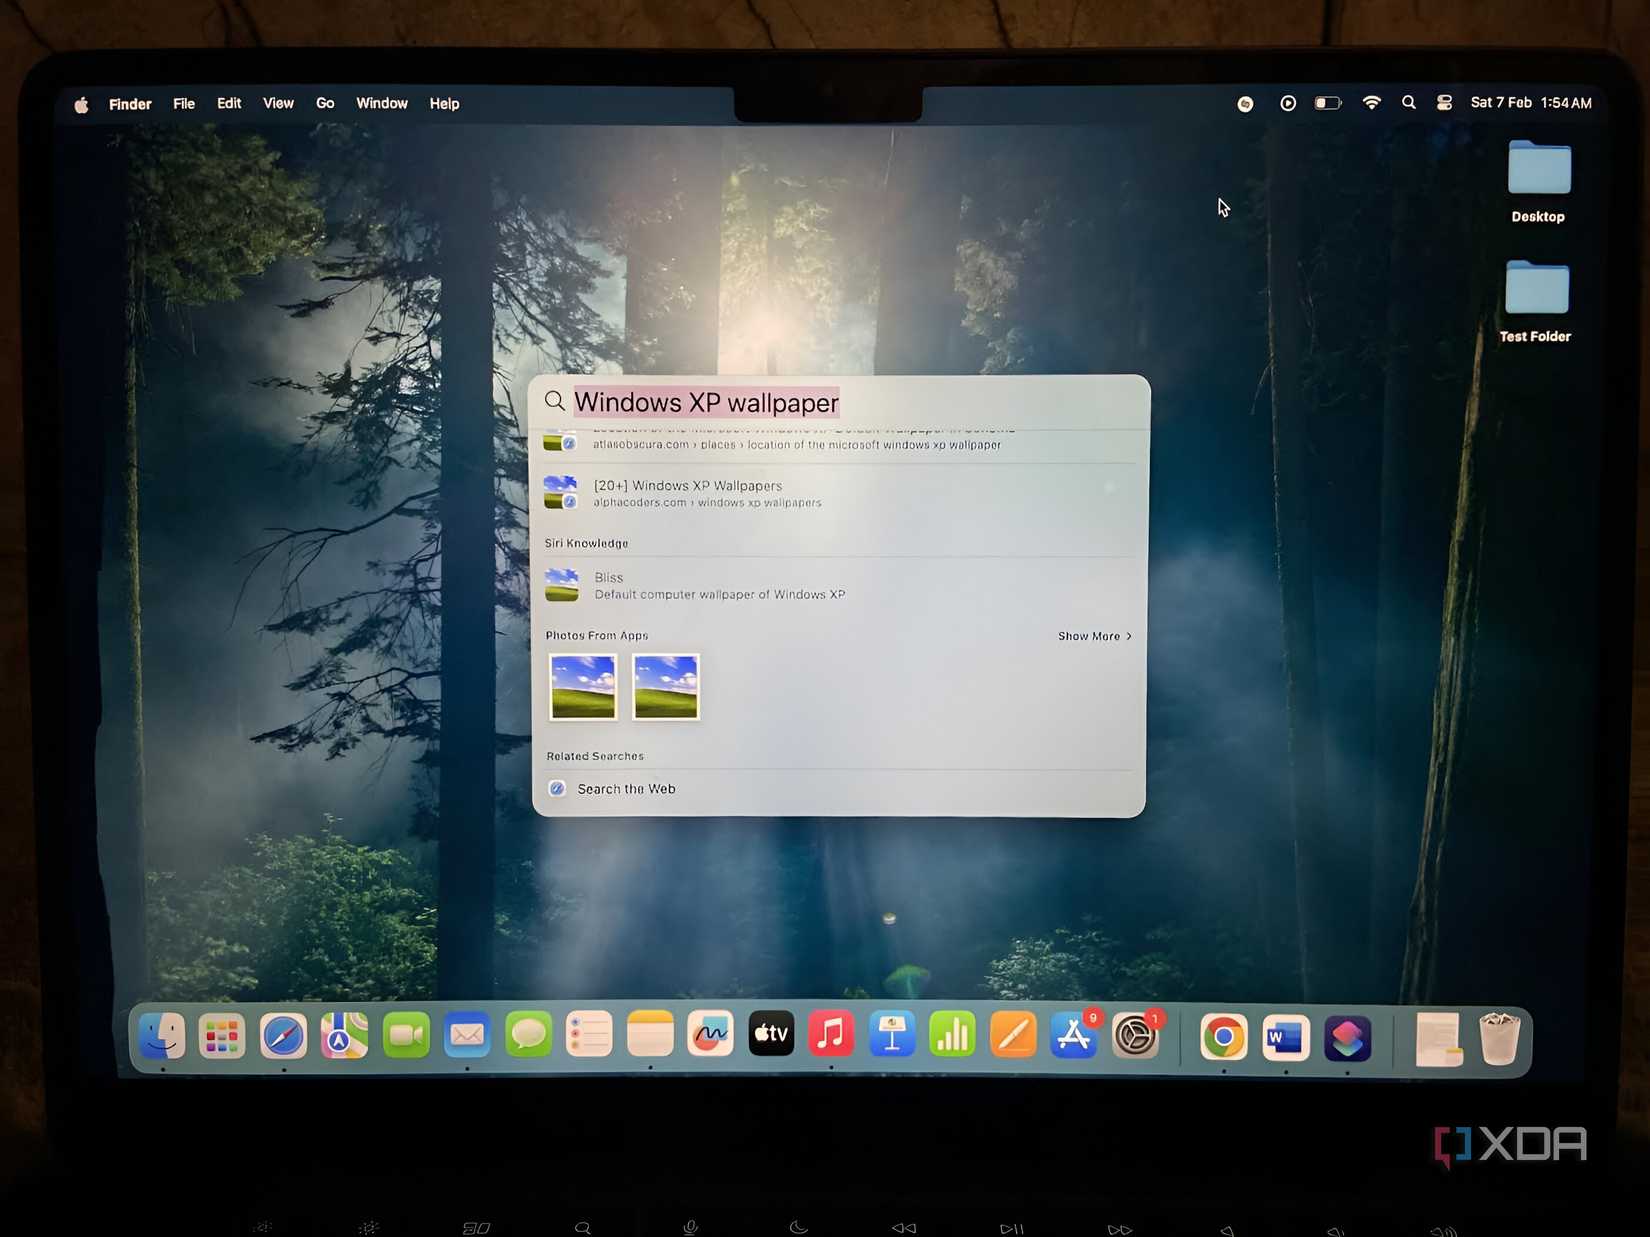Open Shortcuts app in the dock
This screenshot has width=1650, height=1237.
click(x=1347, y=1039)
